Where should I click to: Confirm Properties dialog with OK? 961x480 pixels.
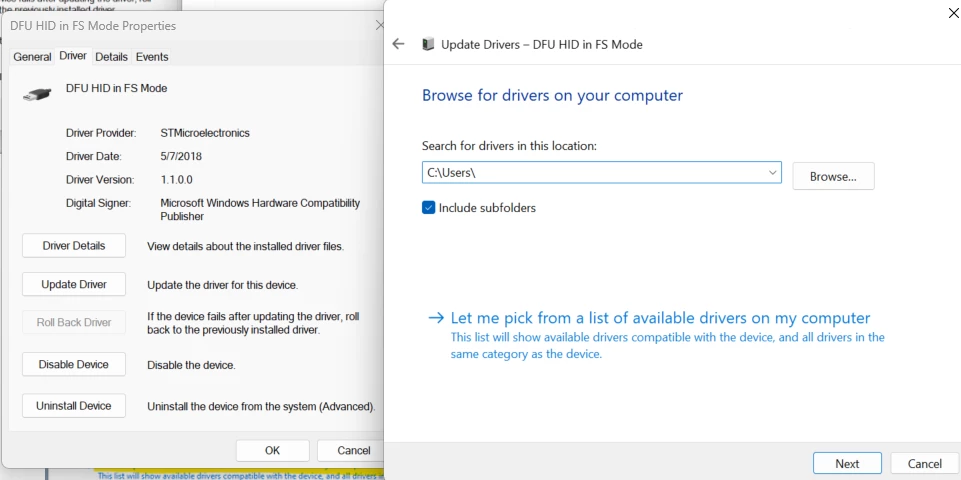coord(272,450)
